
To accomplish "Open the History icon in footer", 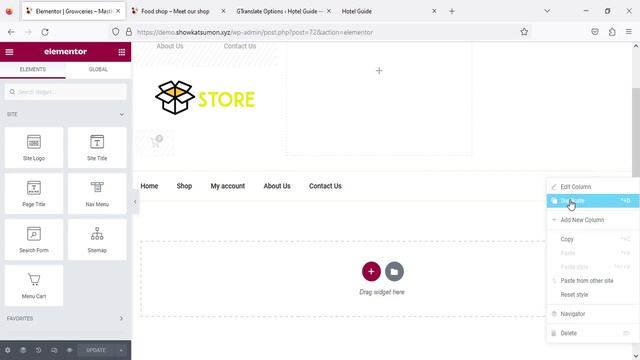I will 38,350.
